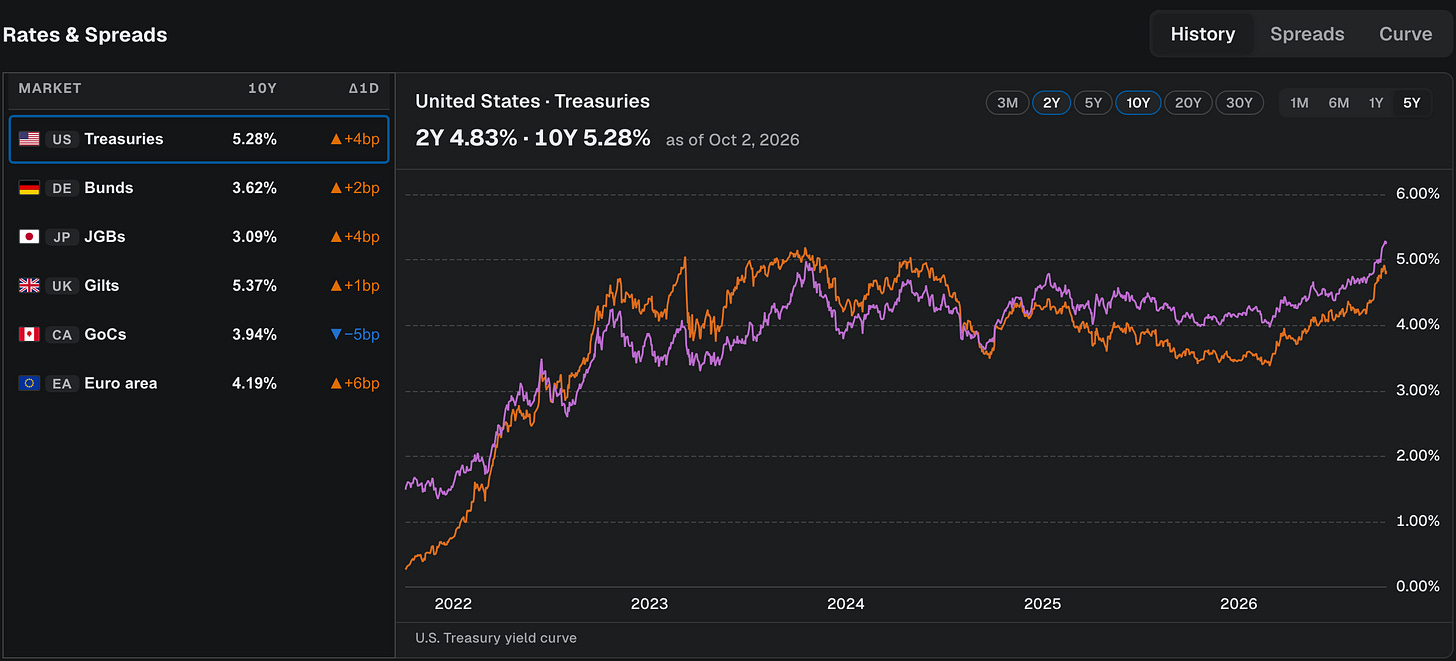Viewport: 1456px width, 661px height.
Task: Click the as of Oct 2, 2026 date
Action: (x=733, y=140)
